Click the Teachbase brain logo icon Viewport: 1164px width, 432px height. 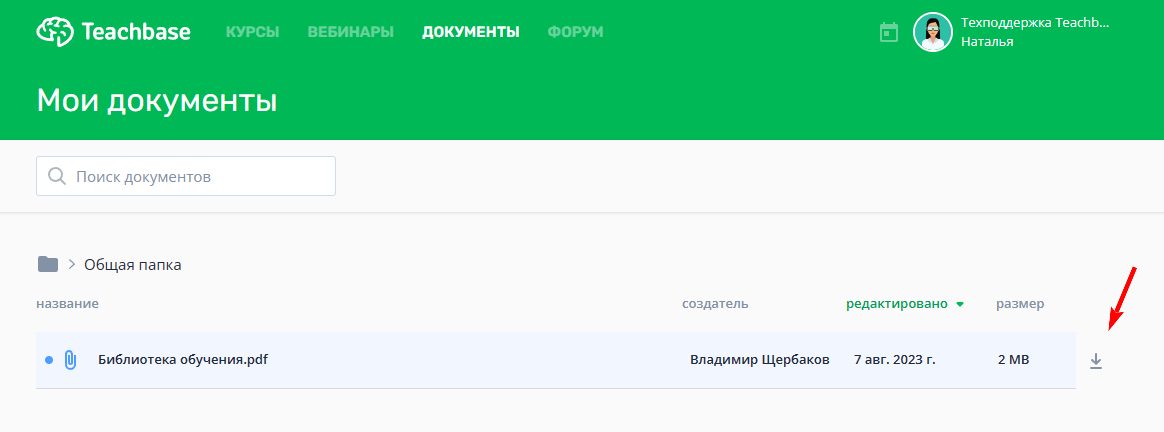[55, 32]
